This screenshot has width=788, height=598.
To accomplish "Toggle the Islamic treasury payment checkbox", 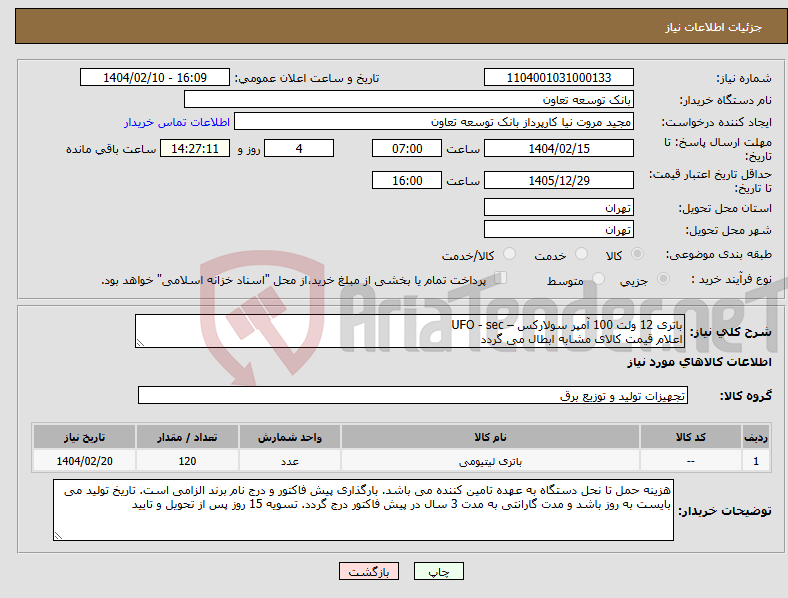I will (x=500, y=278).
